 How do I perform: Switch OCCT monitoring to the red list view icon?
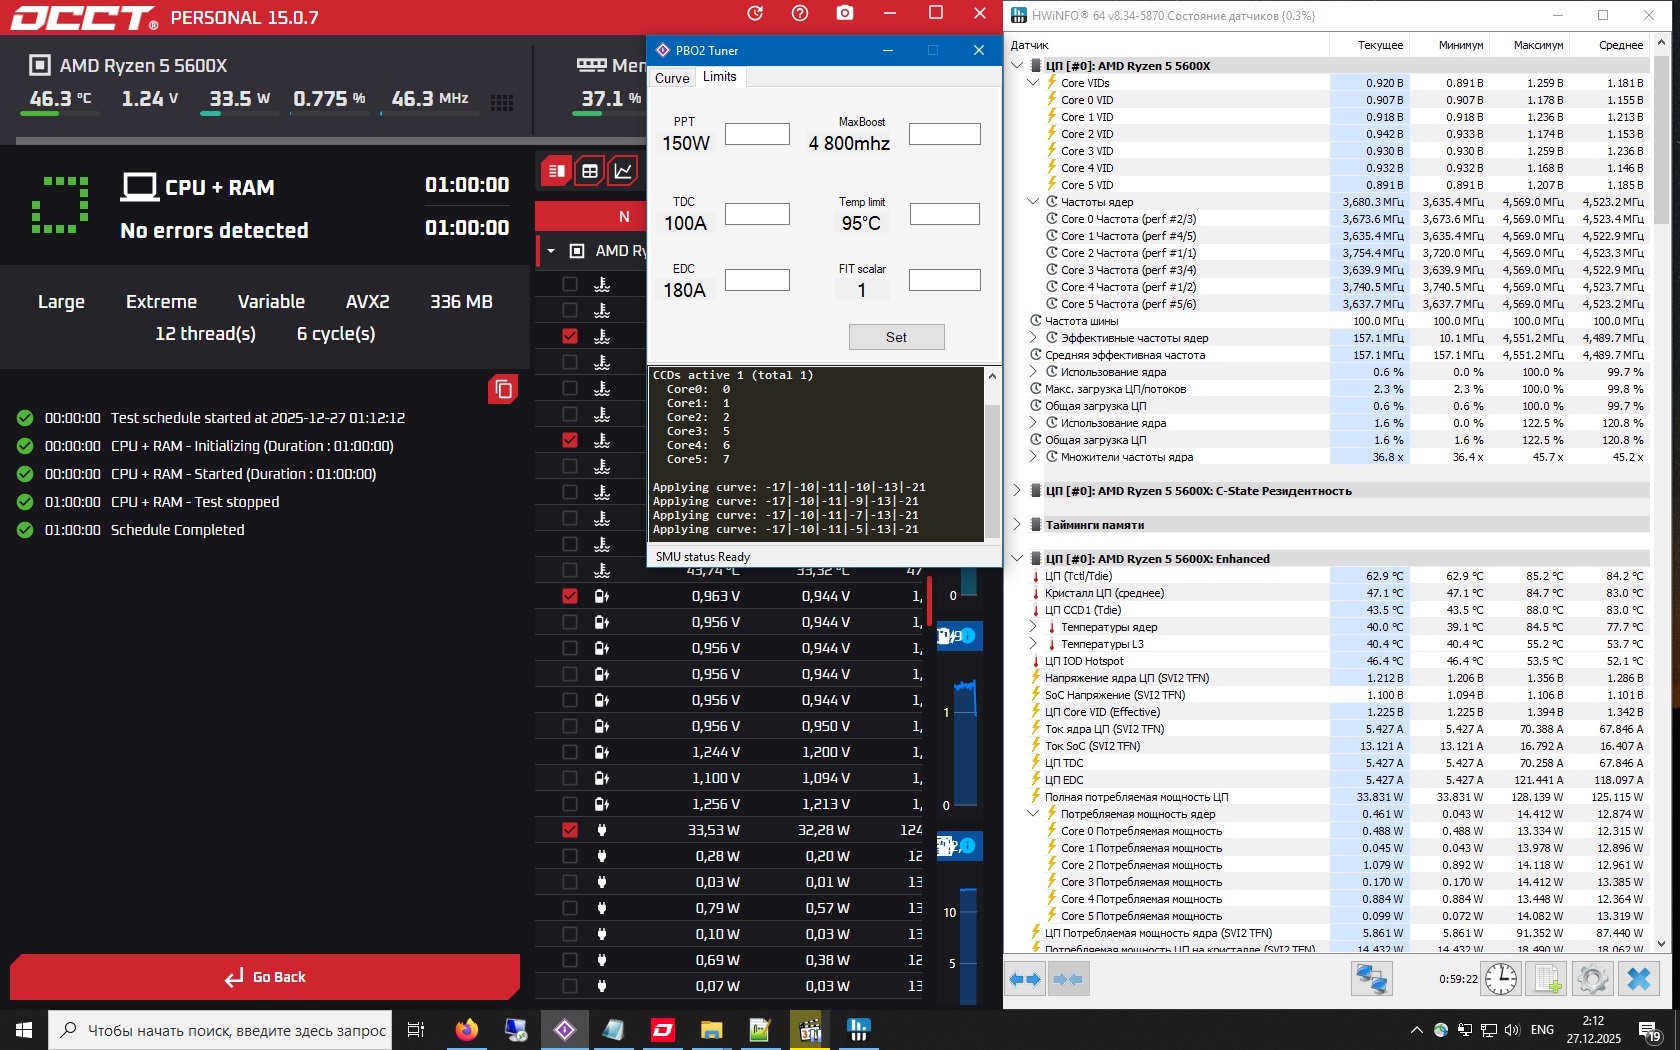(557, 171)
